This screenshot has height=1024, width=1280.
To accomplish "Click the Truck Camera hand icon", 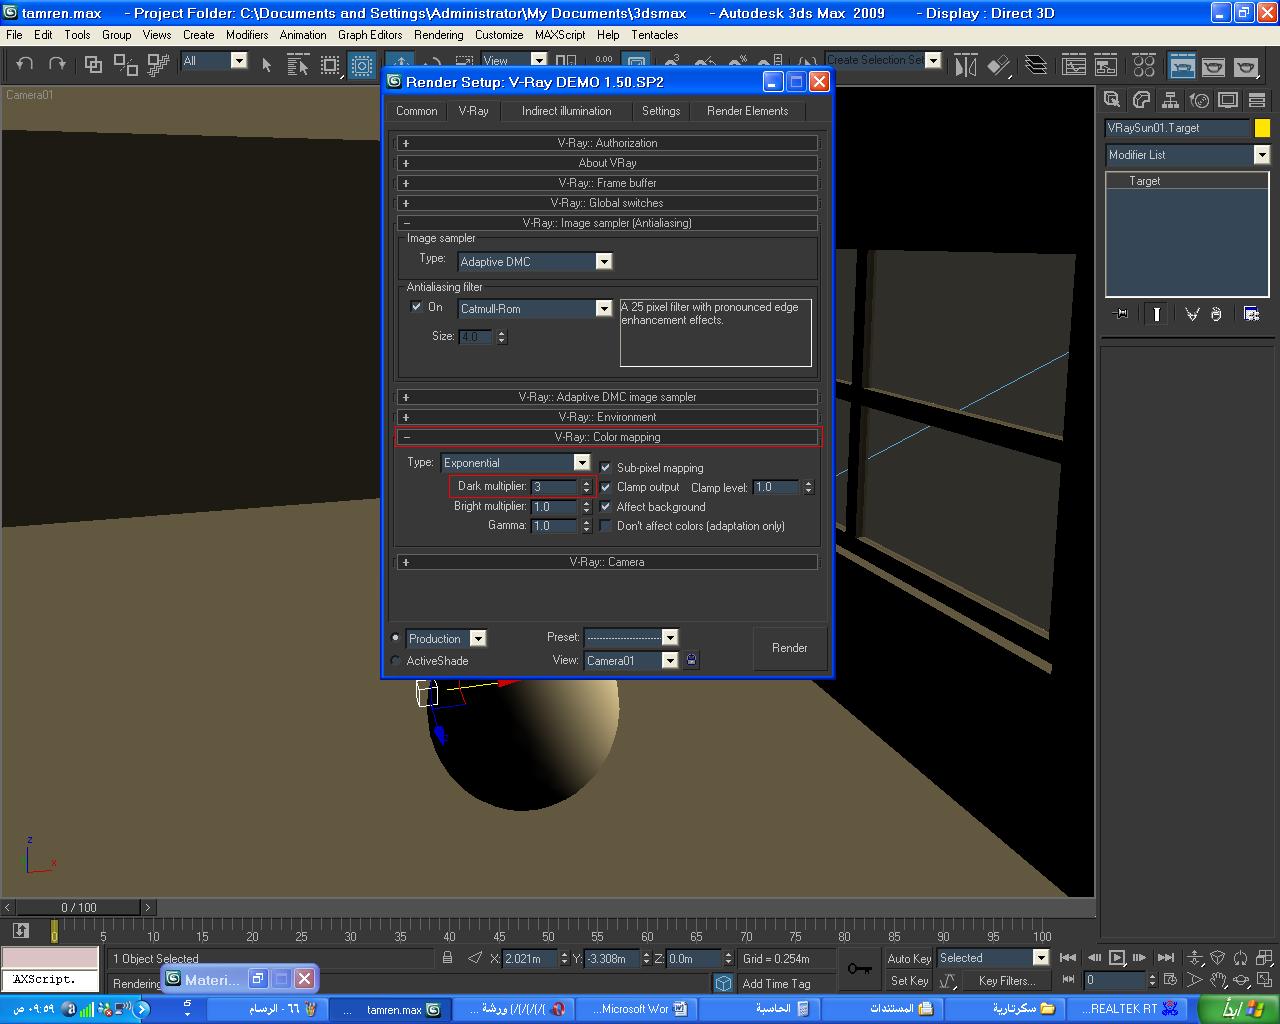I will 1217,980.
